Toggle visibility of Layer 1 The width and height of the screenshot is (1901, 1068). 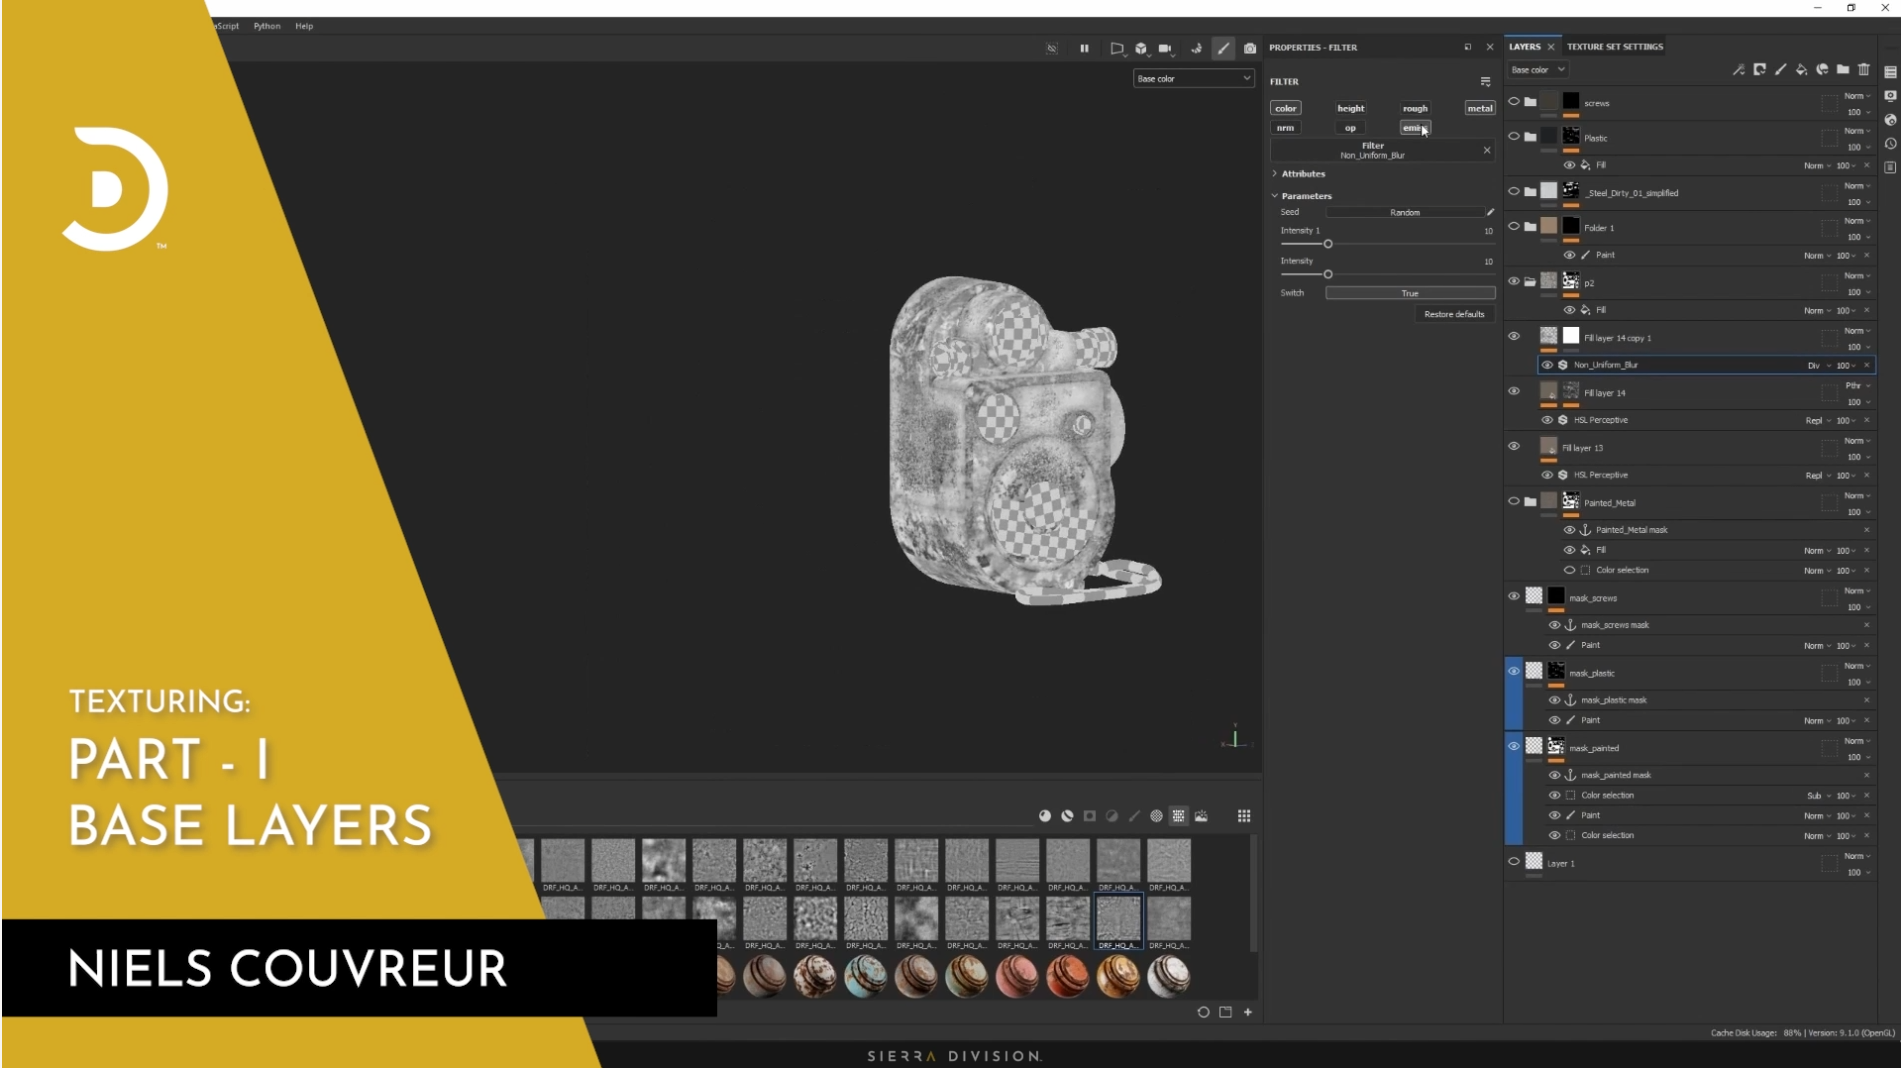click(1514, 862)
